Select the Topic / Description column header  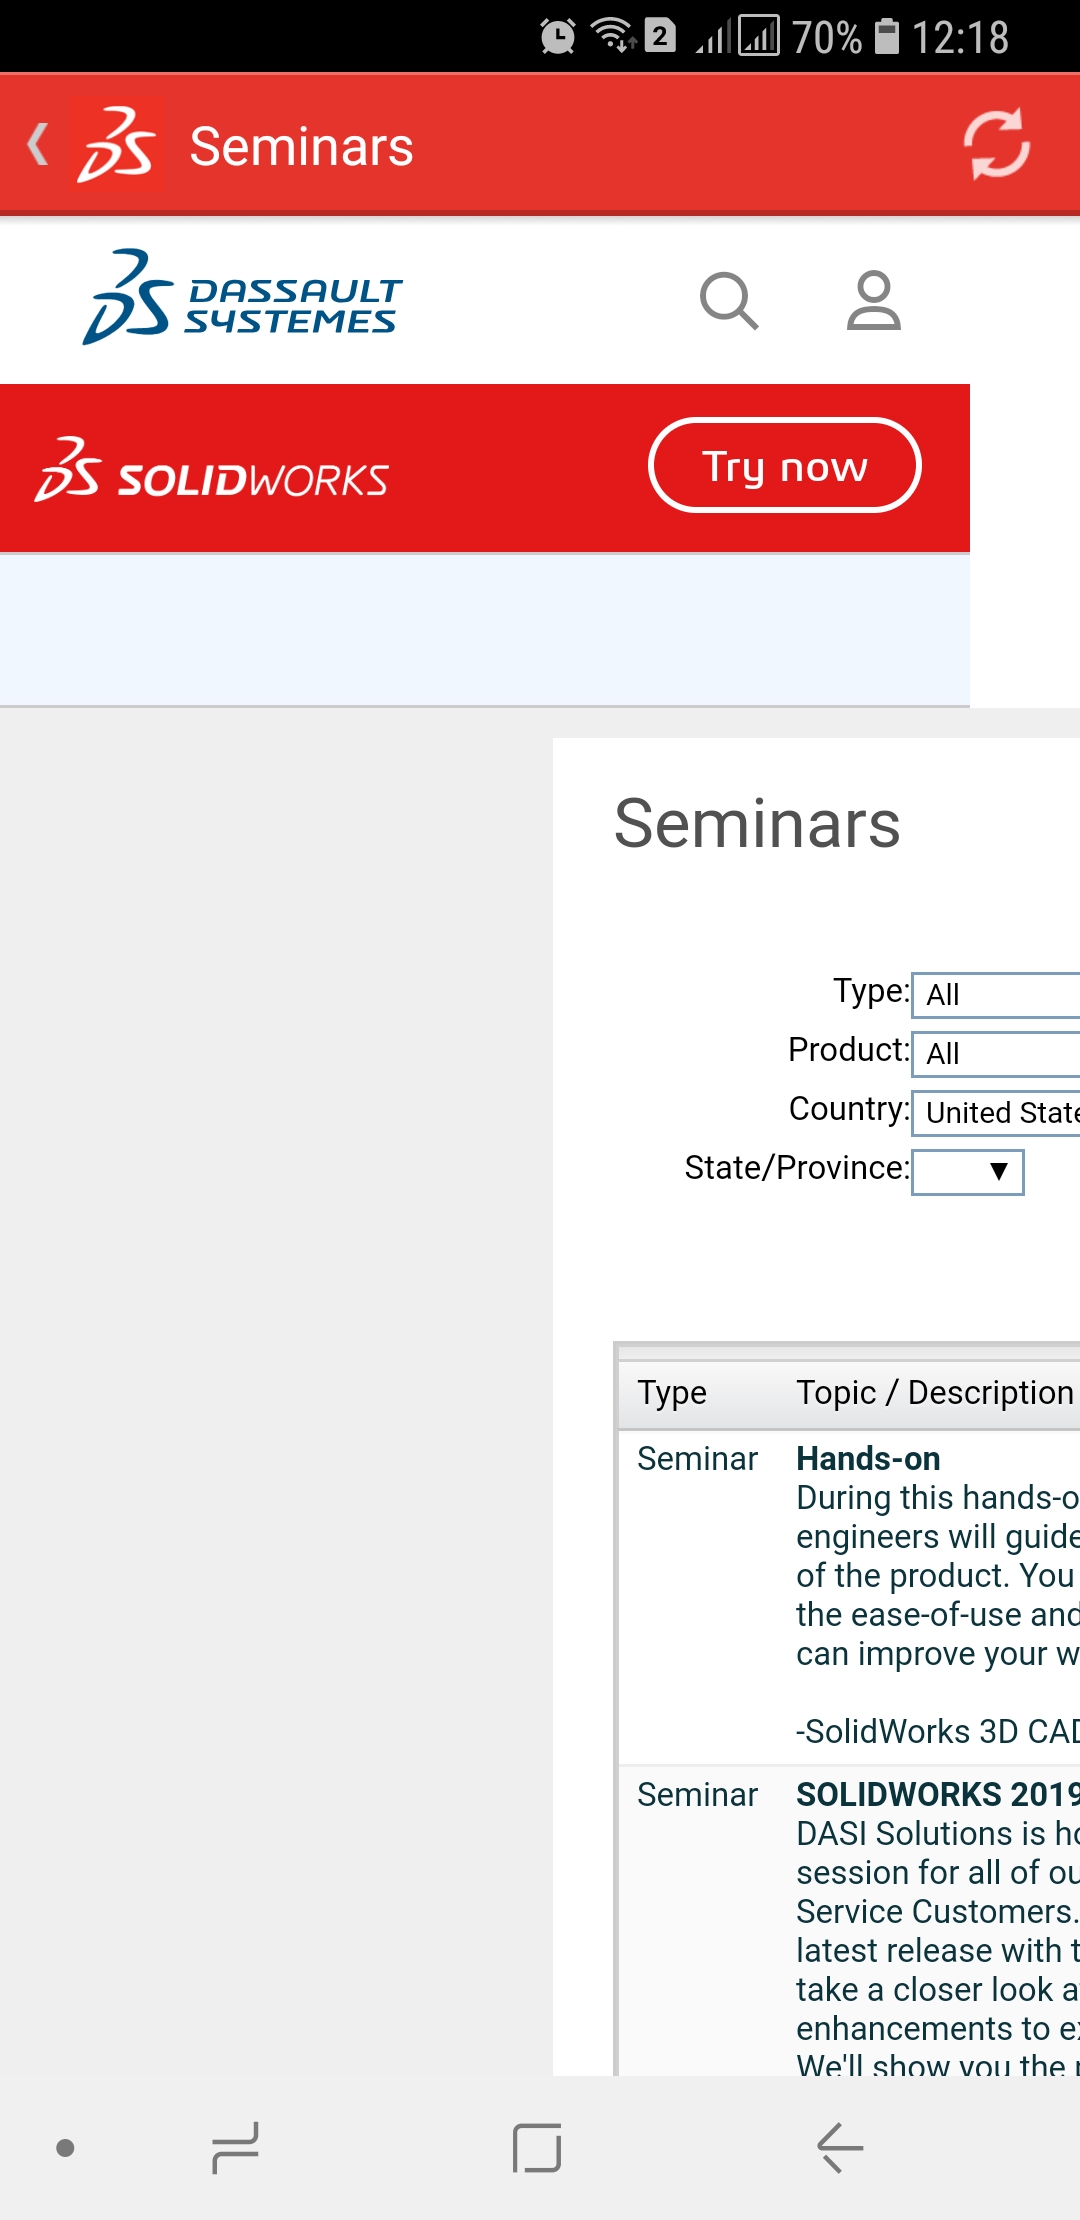(928, 1390)
